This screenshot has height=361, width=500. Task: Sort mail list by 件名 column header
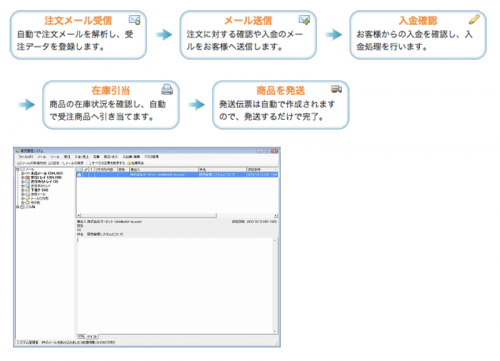222,169
